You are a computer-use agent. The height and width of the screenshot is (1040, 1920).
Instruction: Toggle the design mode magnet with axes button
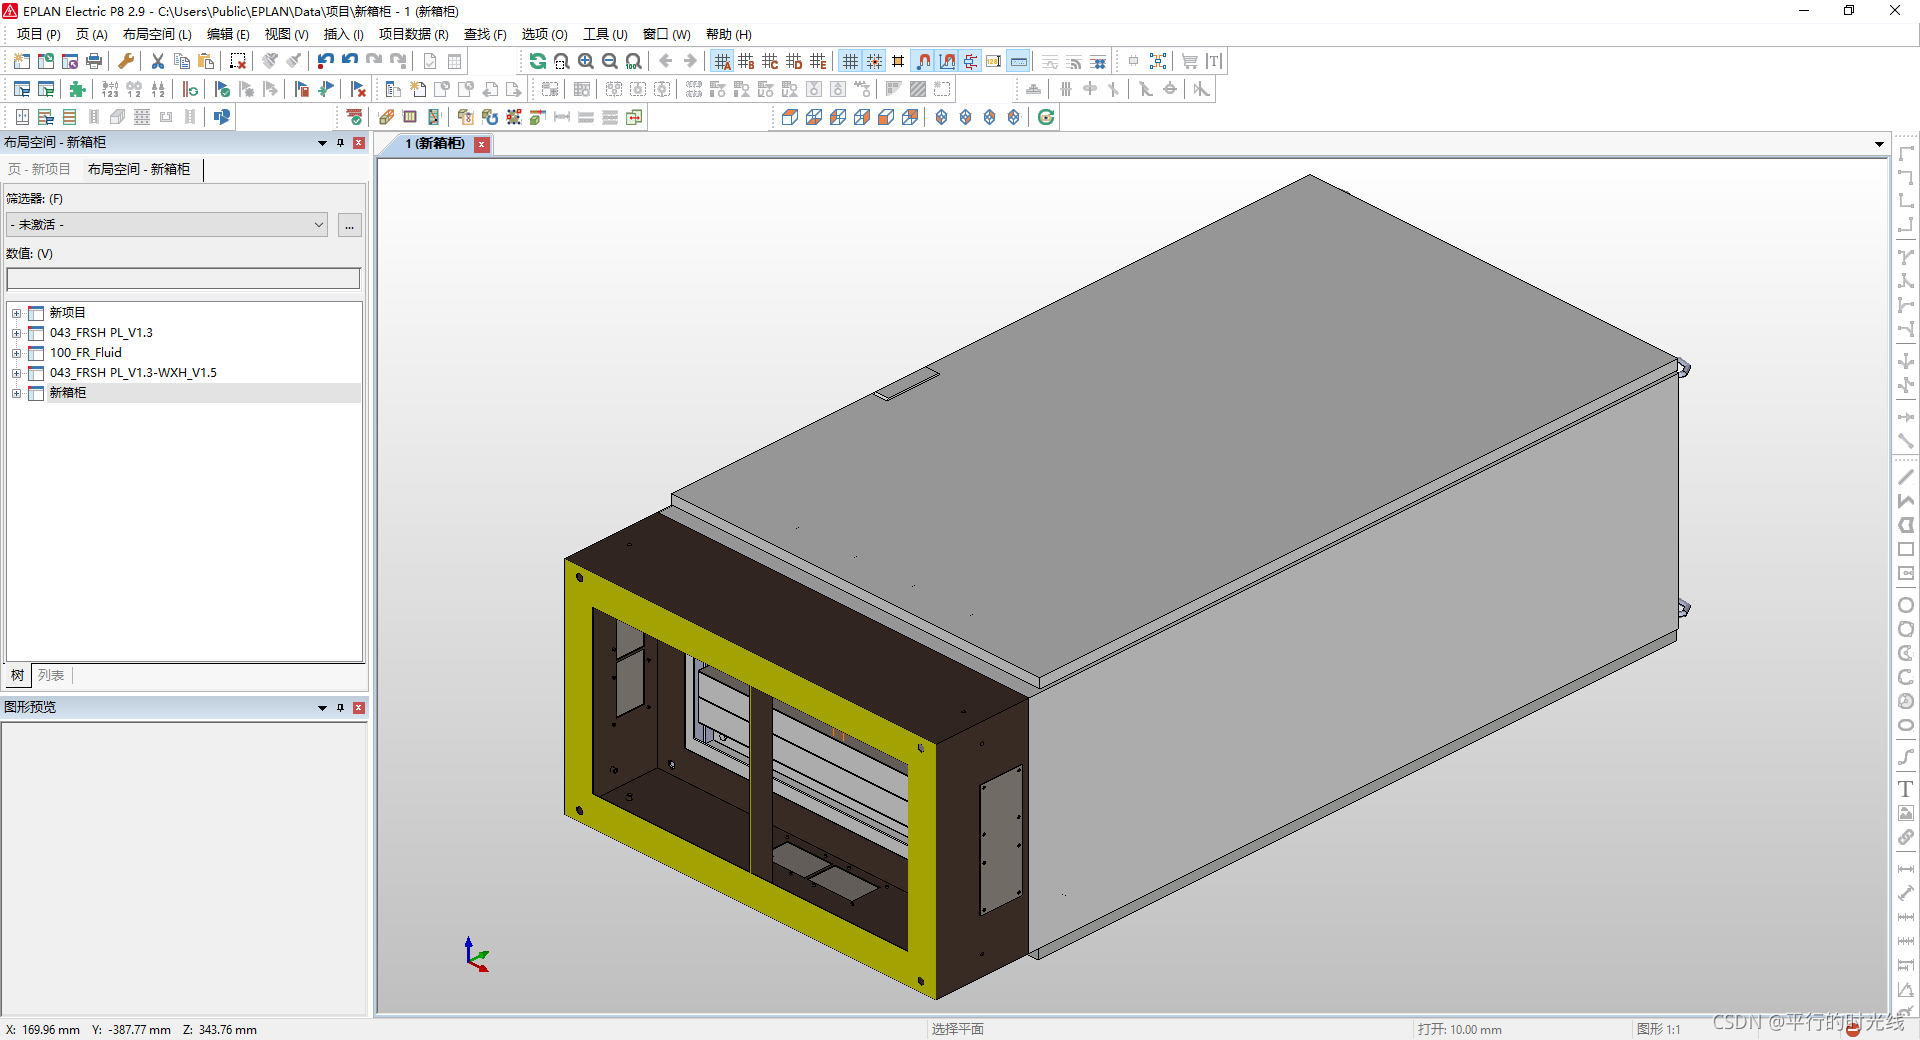click(x=947, y=61)
